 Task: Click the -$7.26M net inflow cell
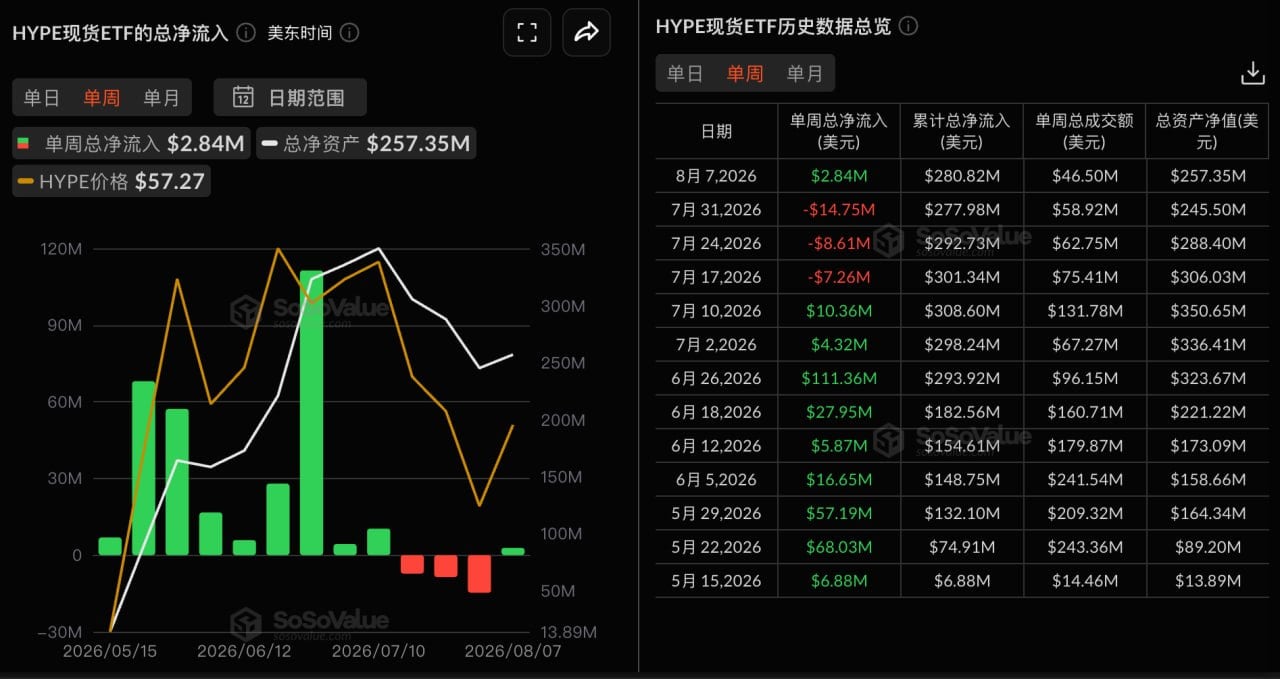[839, 277]
